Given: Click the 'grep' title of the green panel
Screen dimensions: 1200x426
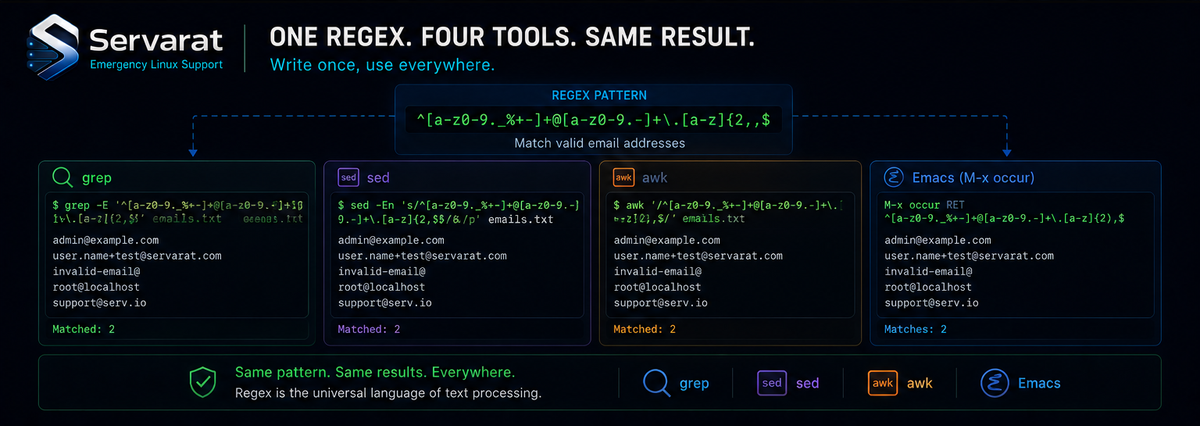Looking at the screenshot, I should (97, 178).
